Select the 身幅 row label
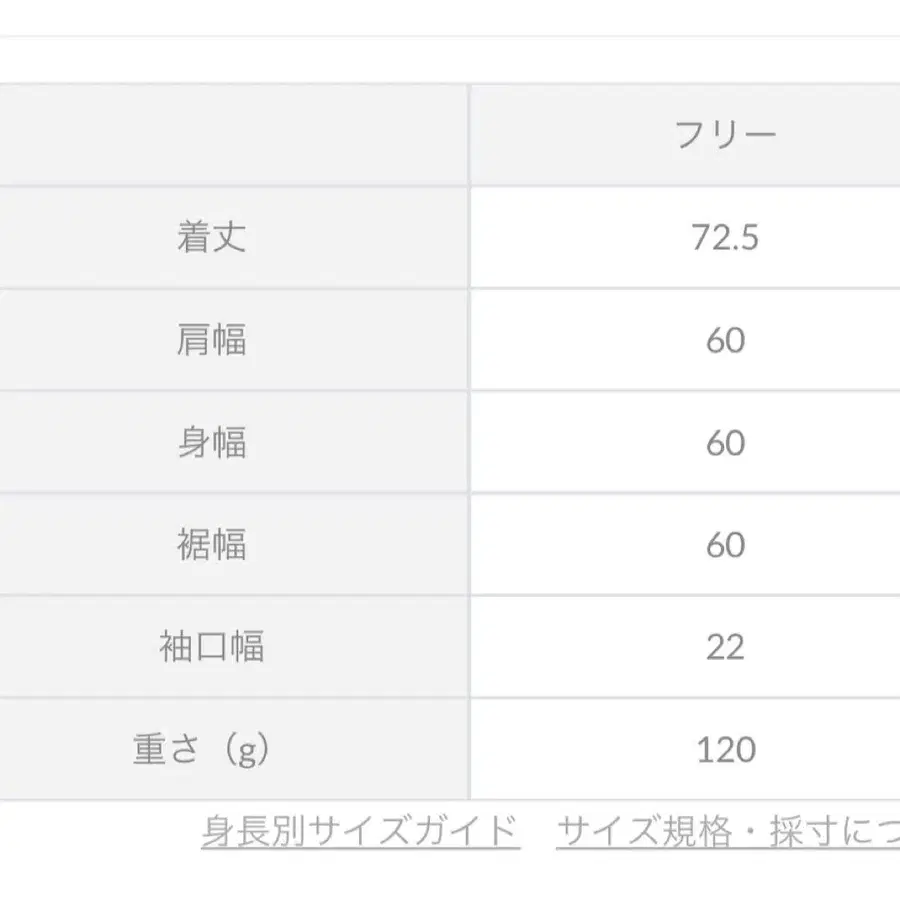 pyautogui.click(x=211, y=443)
